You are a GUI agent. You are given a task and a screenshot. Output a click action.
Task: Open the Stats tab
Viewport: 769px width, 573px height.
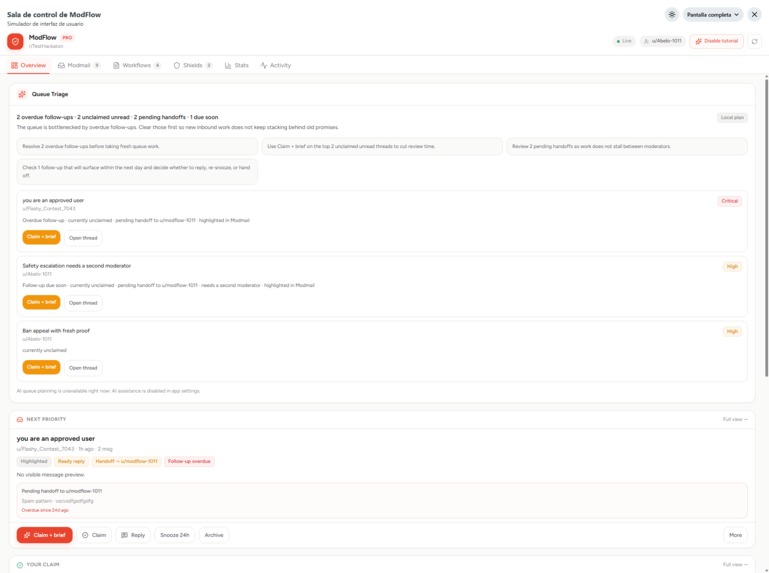[x=237, y=65]
